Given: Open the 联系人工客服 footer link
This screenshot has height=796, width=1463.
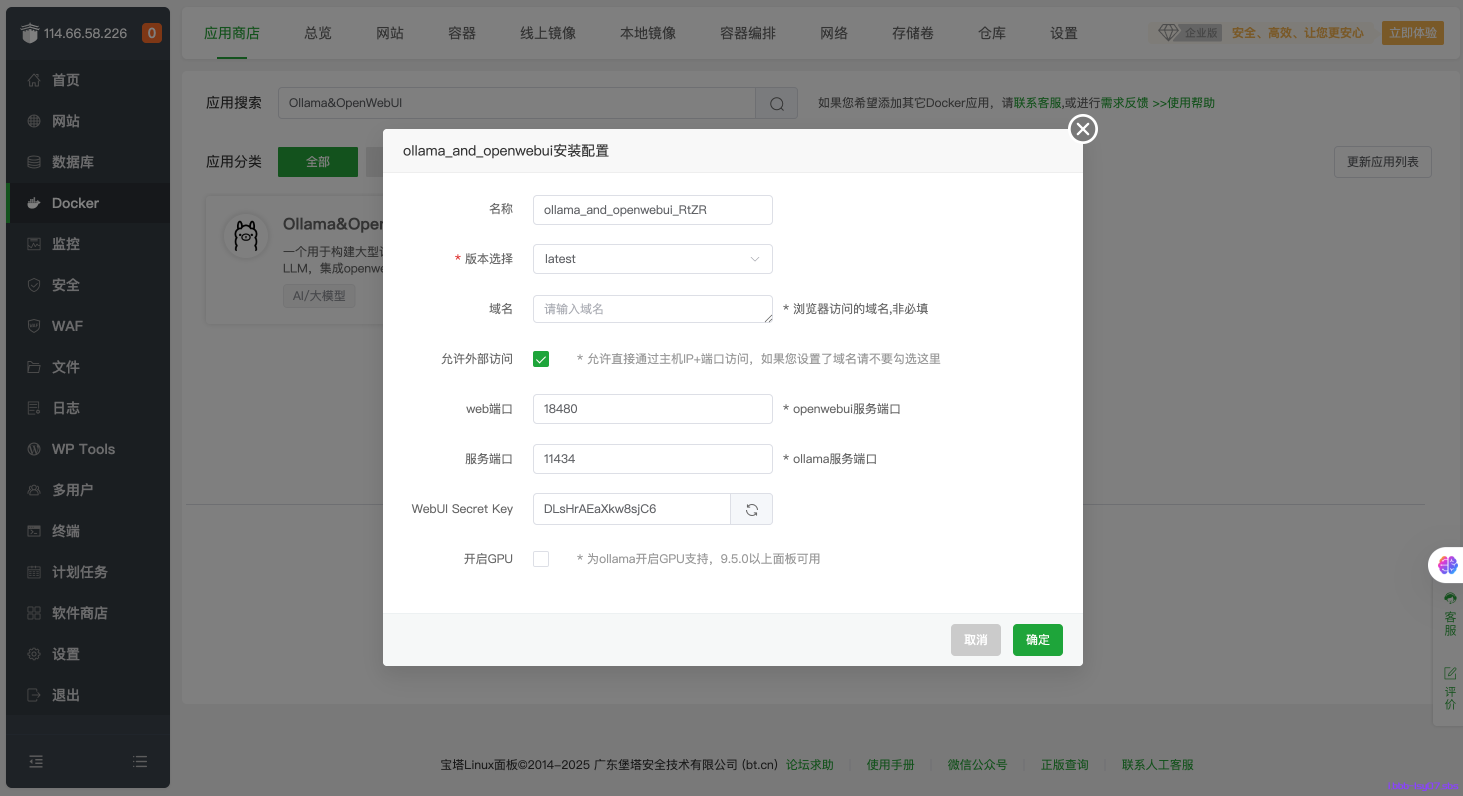Looking at the screenshot, I should tap(1158, 765).
